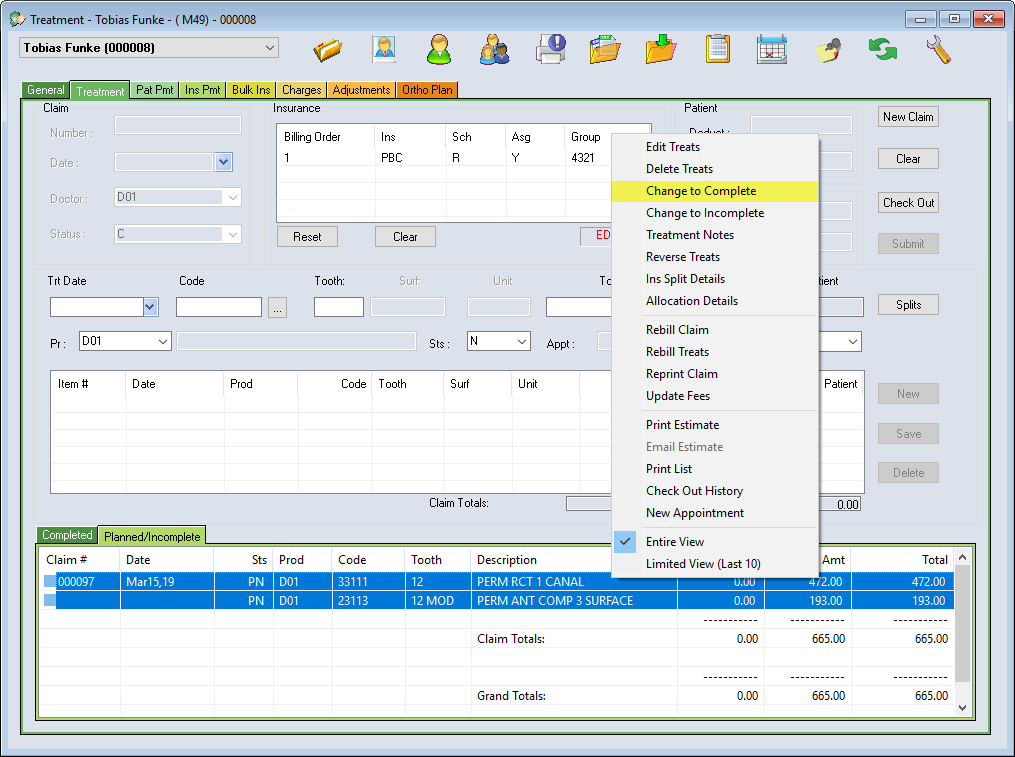
Task: Click the New Claim button
Action: coord(907,117)
